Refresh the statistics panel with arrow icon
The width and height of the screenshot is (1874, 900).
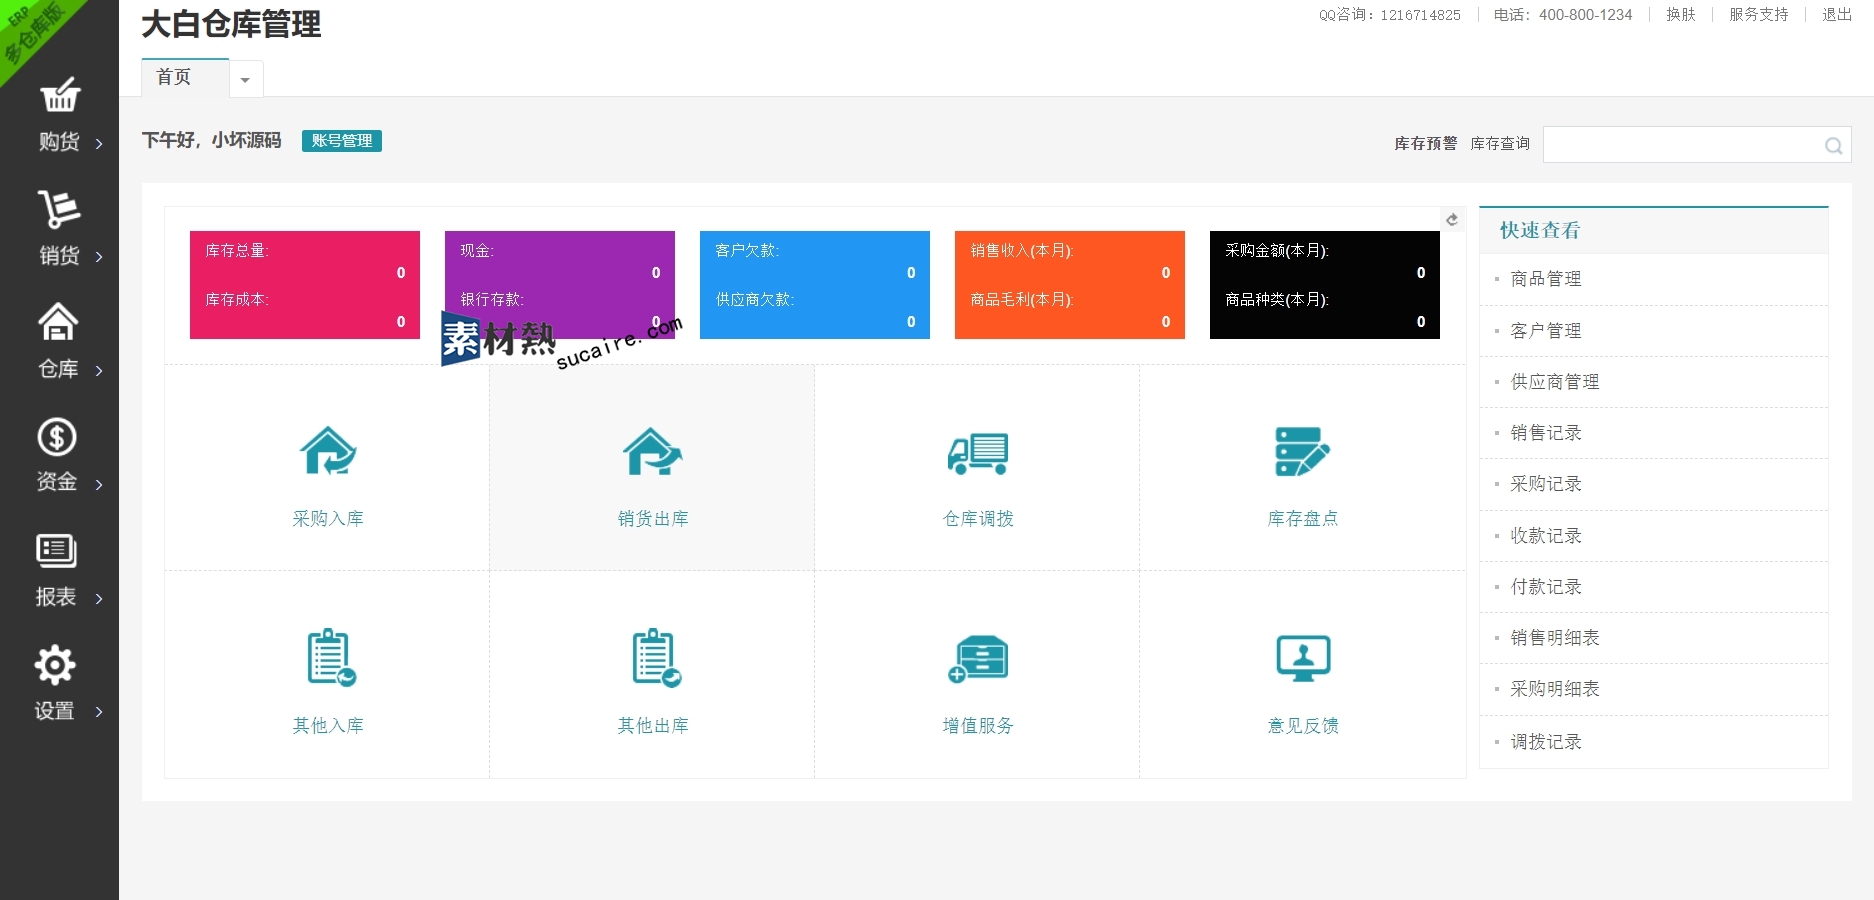pos(1452,219)
